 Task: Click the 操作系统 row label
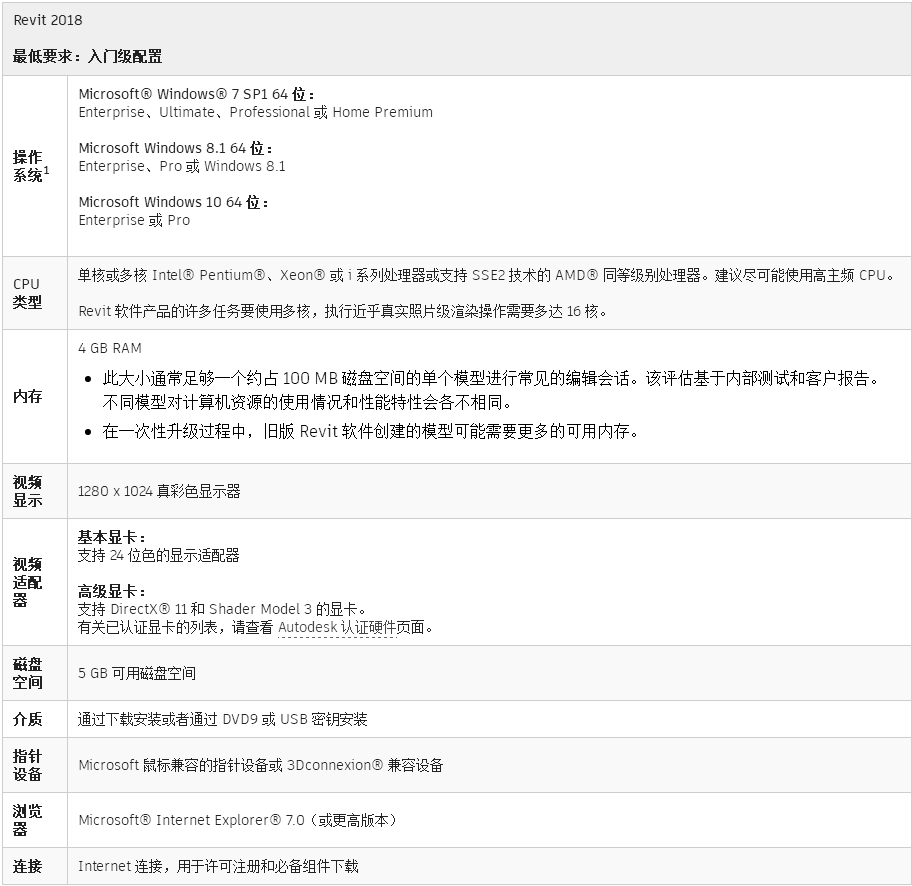(27, 166)
